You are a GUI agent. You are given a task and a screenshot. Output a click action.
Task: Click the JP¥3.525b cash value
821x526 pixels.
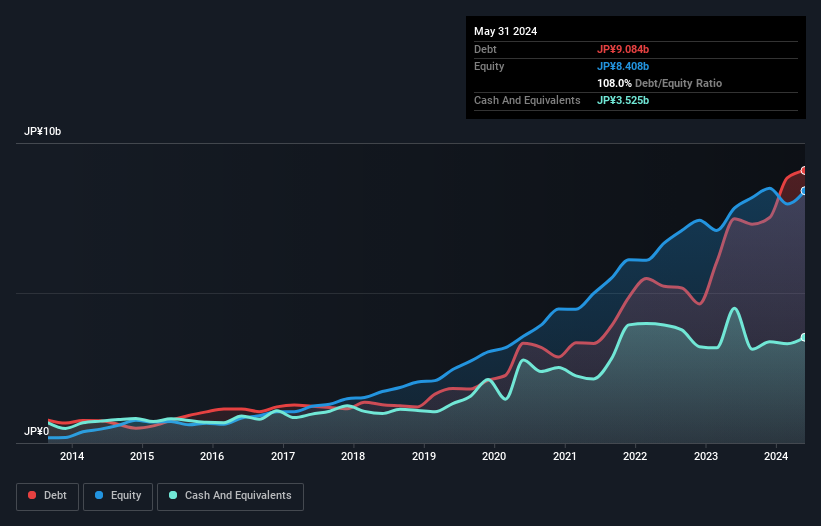(x=623, y=100)
